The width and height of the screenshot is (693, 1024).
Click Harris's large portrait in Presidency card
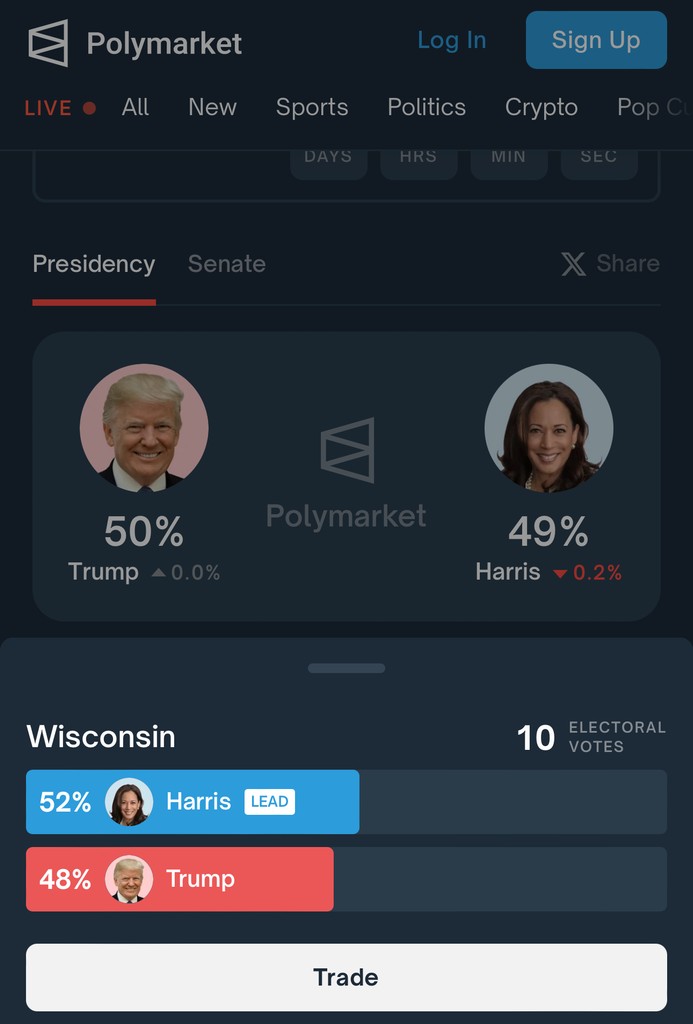click(x=549, y=428)
